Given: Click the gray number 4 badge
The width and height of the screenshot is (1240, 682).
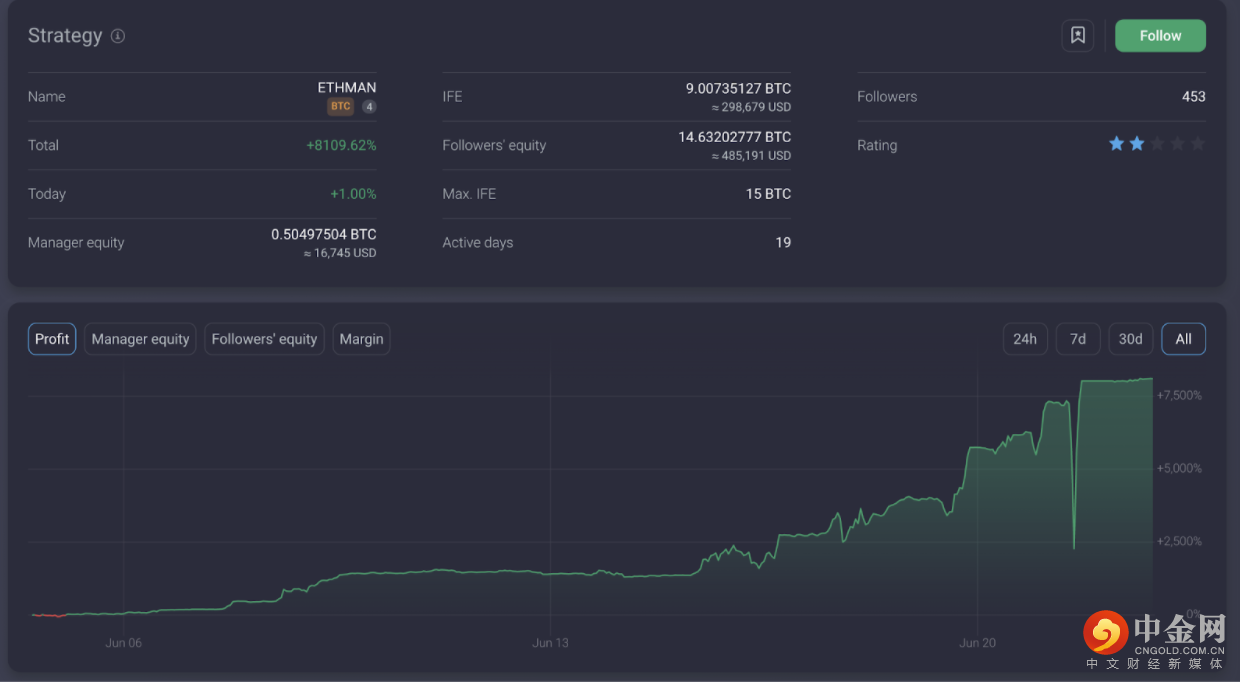Looking at the screenshot, I should coord(369,106).
